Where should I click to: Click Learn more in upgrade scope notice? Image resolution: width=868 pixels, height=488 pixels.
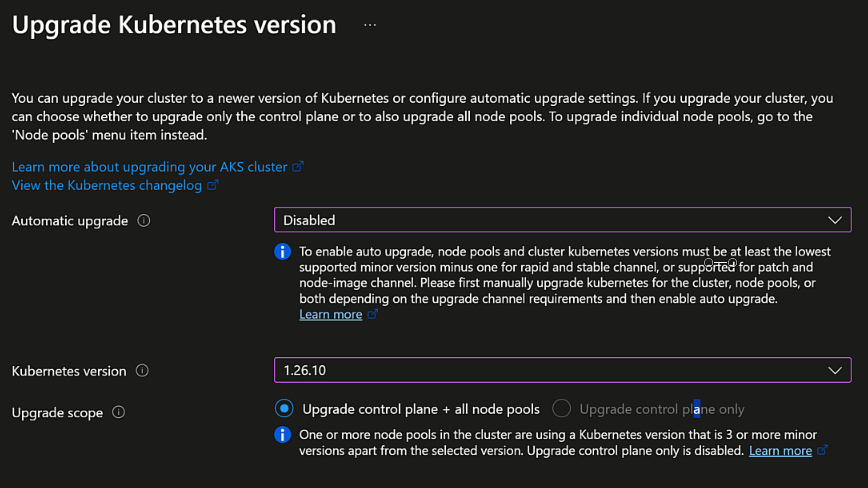coord(780,451)
